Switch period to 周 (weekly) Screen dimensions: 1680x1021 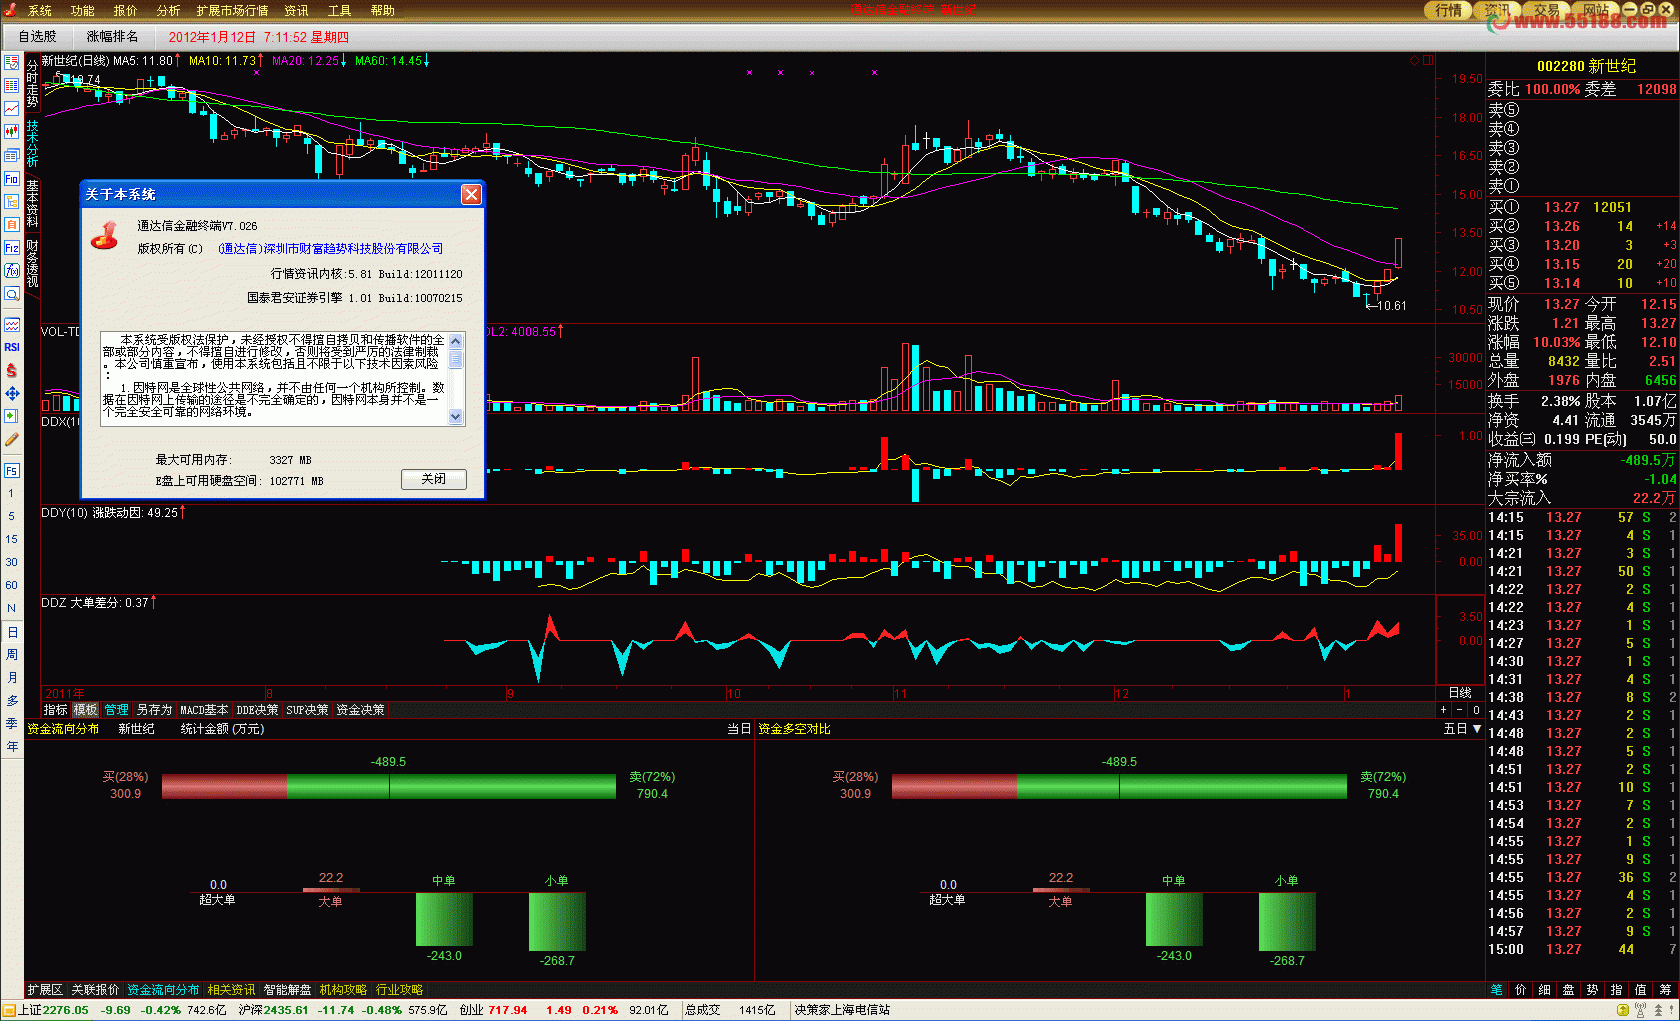pyautogui.click(x=12, y=655)
